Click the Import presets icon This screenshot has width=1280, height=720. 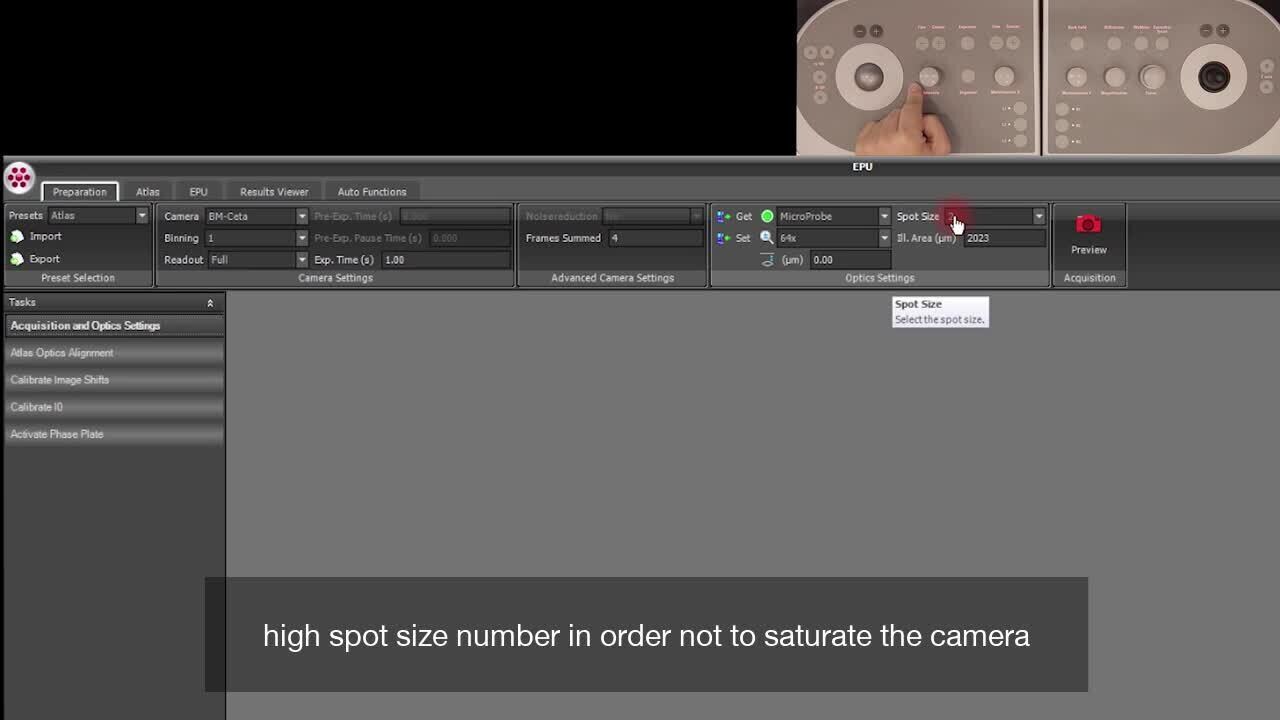[17, 237]
